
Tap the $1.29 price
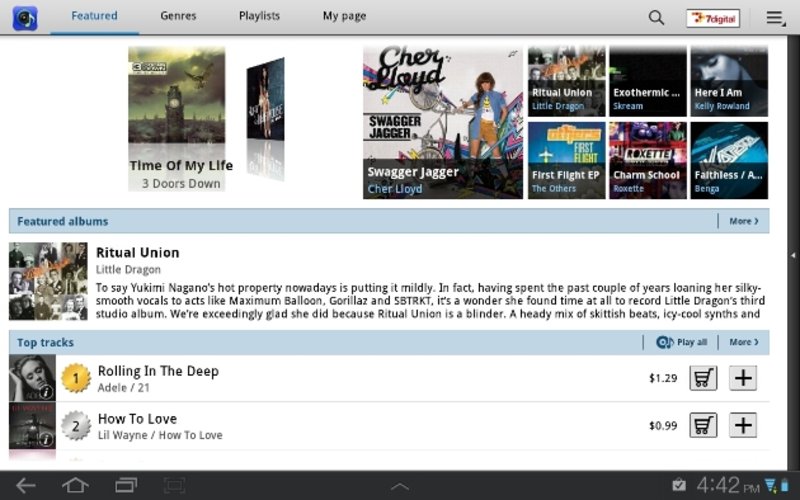(663, 378)
